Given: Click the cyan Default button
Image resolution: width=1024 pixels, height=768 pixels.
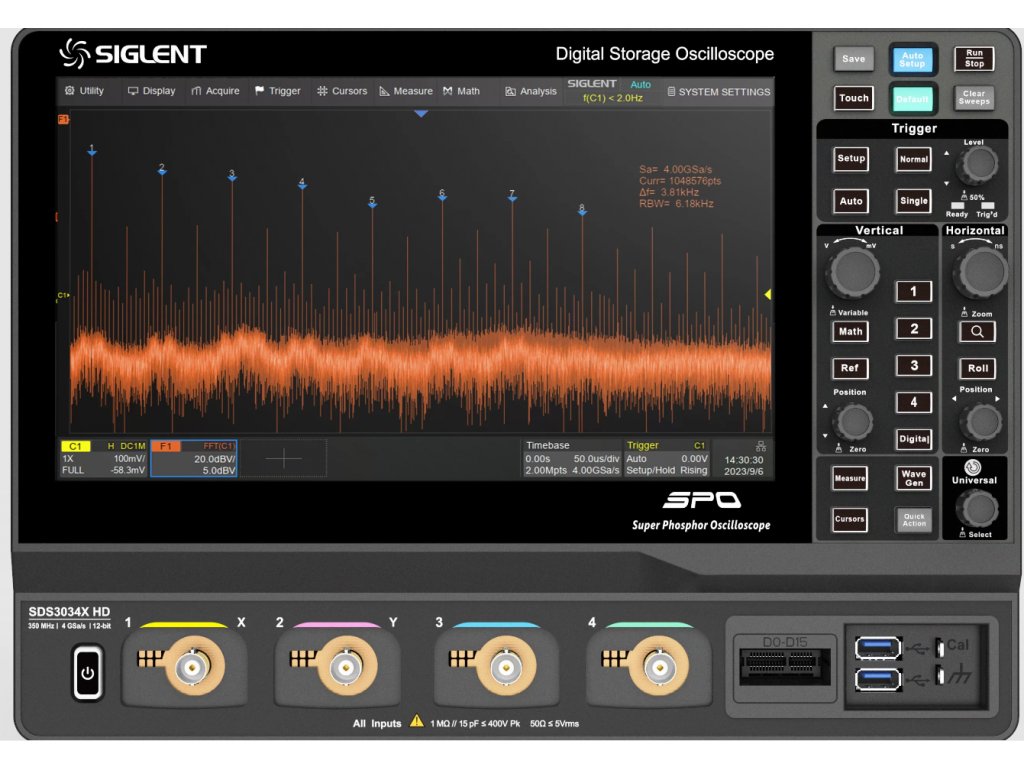Looking at the screenshot, I should [912, 99].
